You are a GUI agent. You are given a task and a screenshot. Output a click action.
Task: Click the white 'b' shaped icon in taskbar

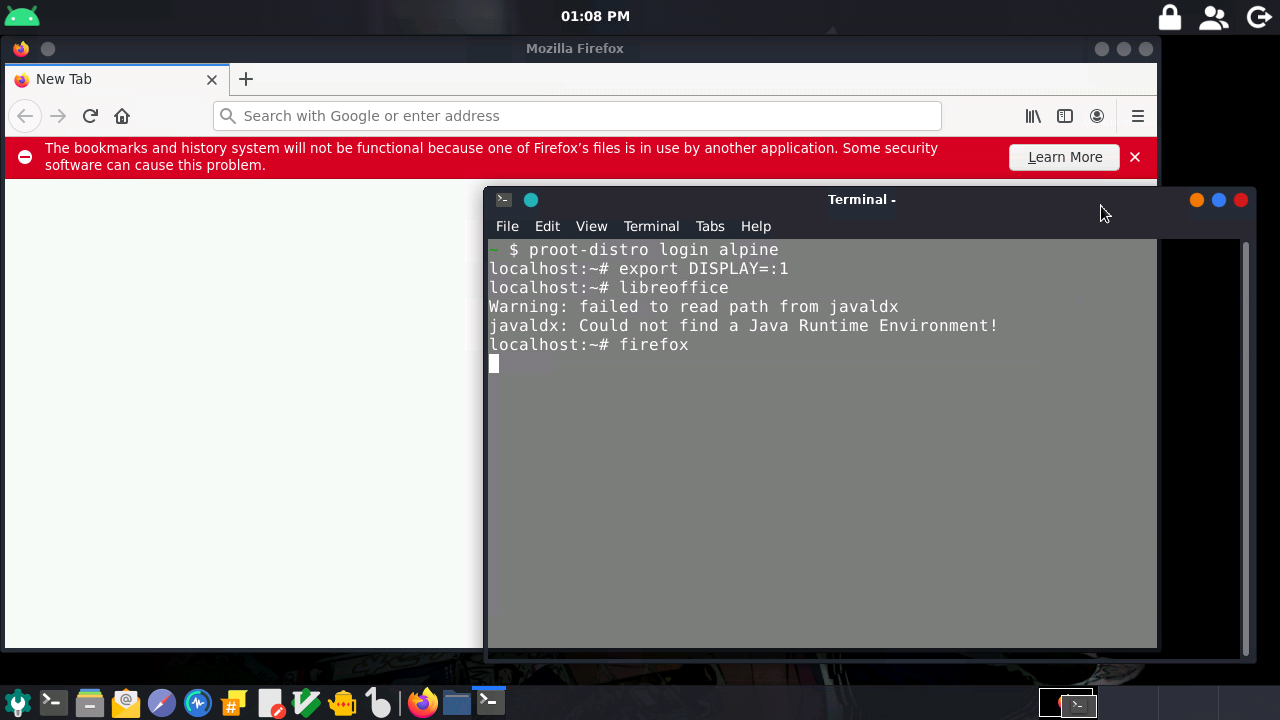click(378, 703)
